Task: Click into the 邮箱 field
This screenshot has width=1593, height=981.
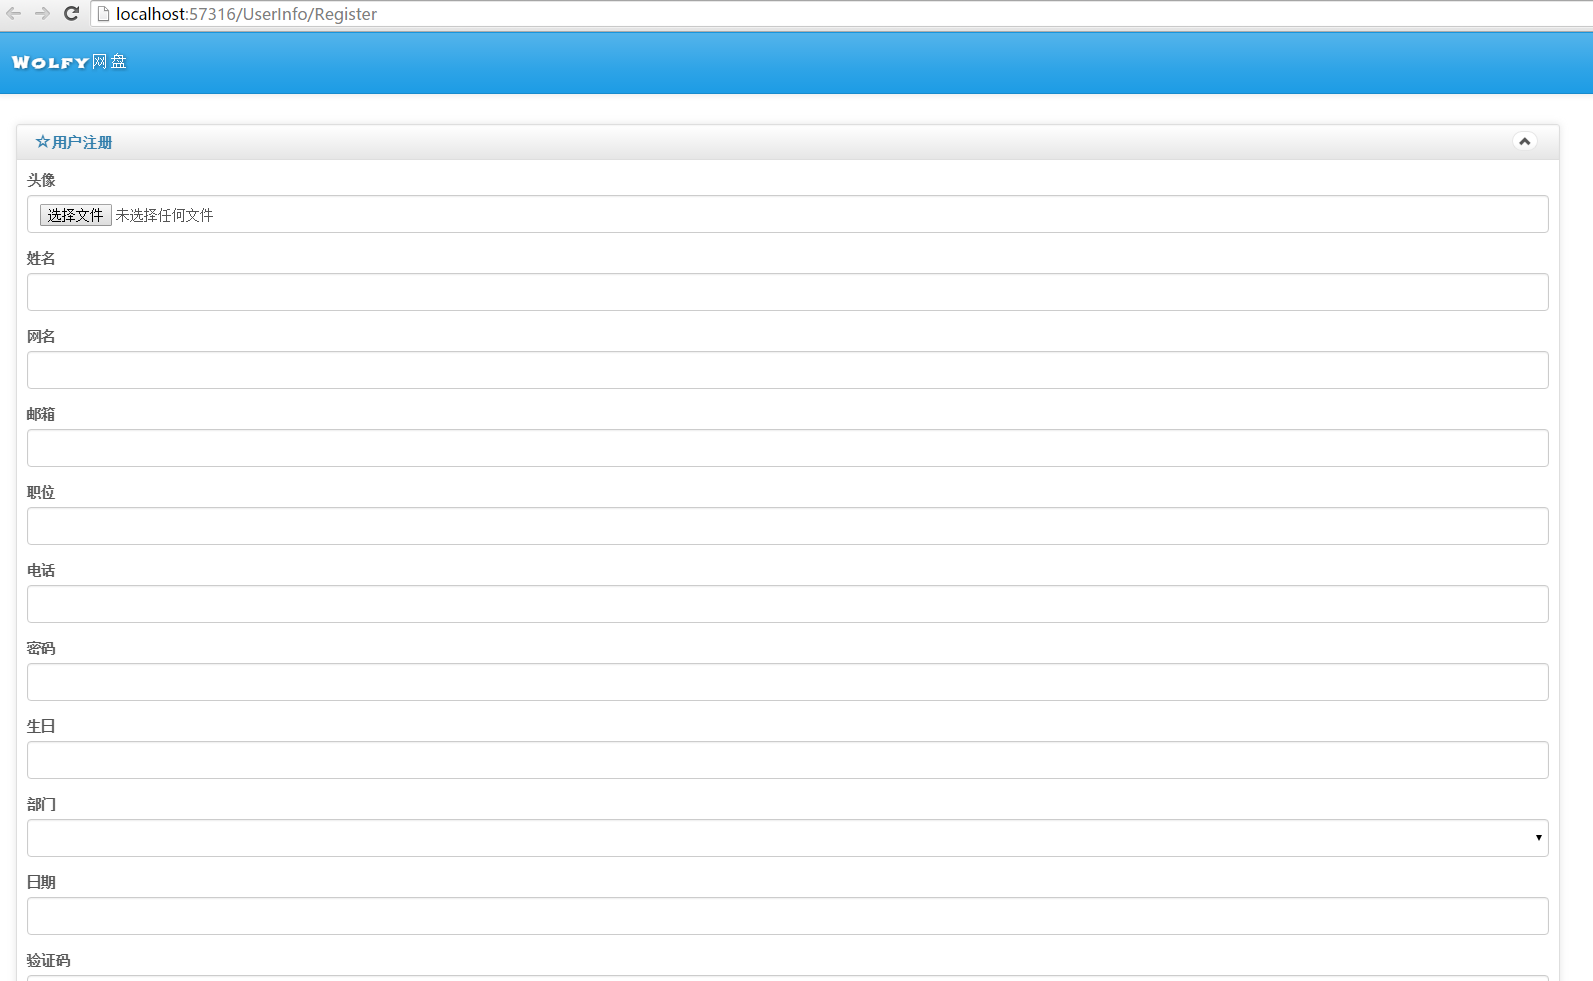Action: point(788,448)
